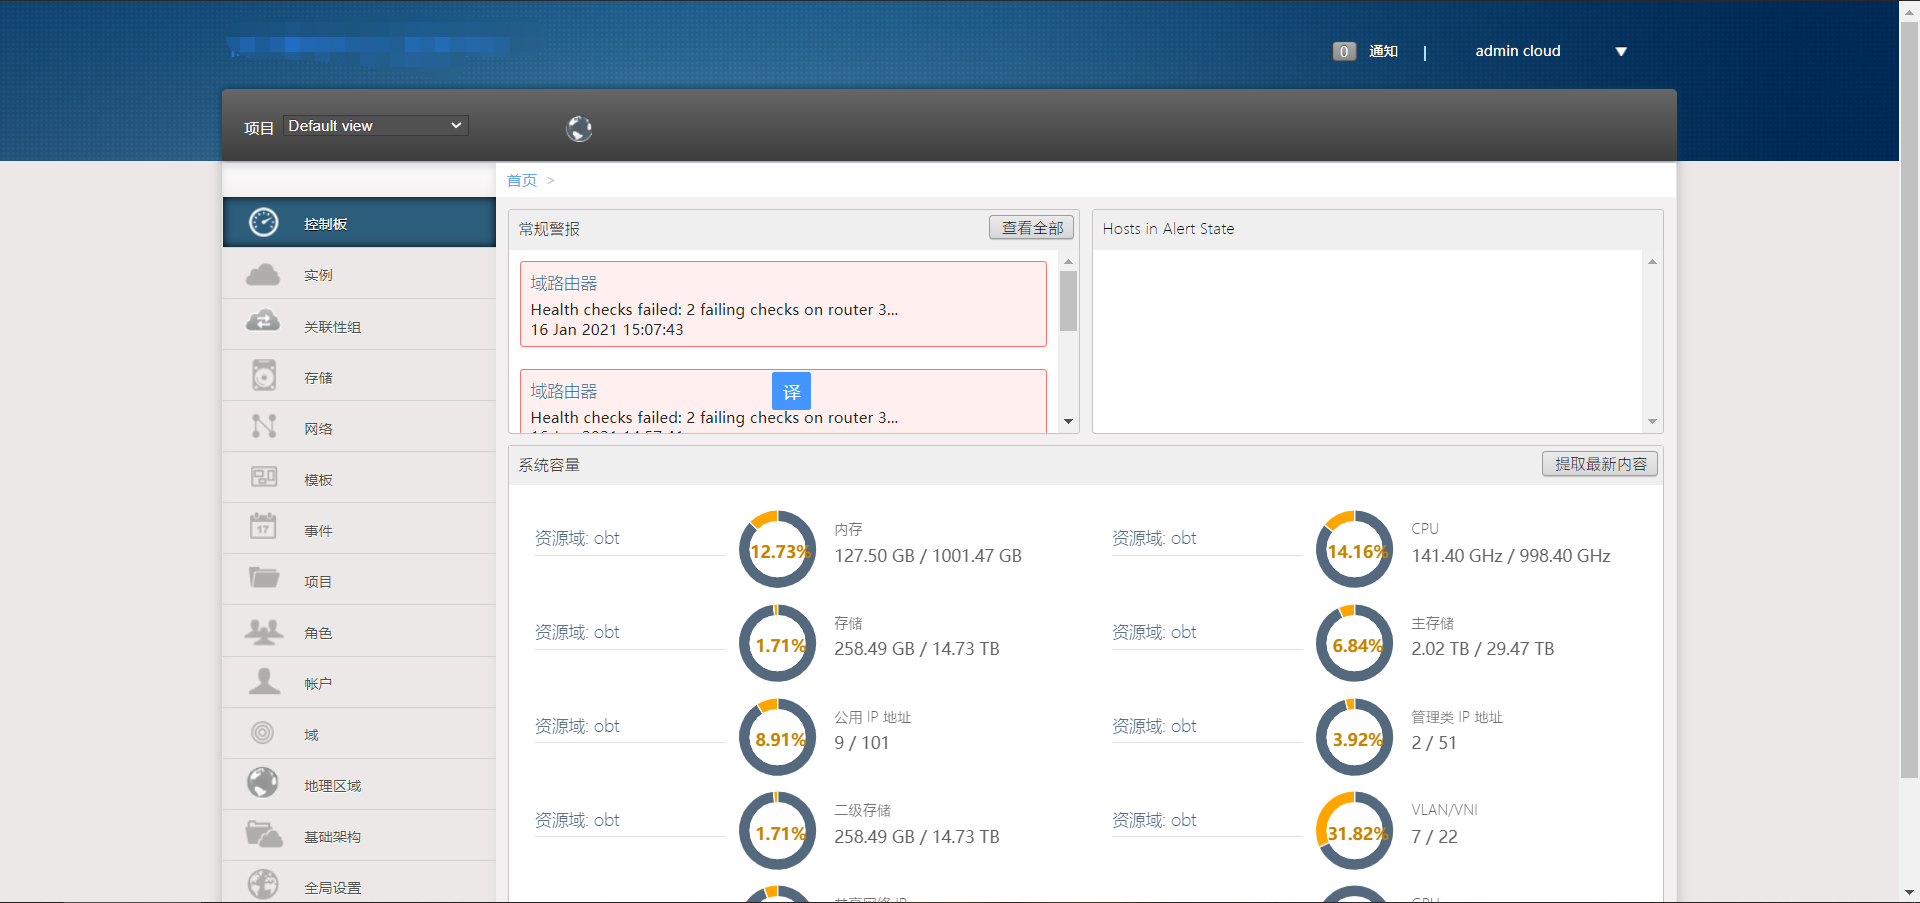Screen dimensions: 1920x903
Task: Click the 公用 IP 地址 label
Action: tap(873, 717)
